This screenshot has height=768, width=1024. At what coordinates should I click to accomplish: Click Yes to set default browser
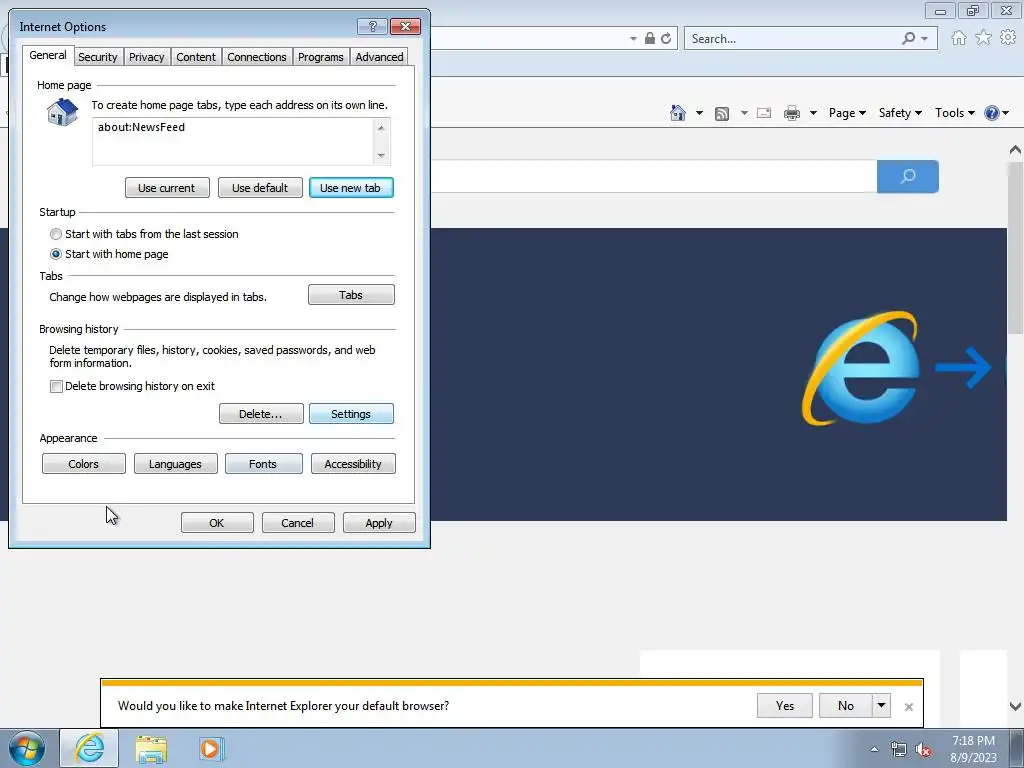pos(785,705)
